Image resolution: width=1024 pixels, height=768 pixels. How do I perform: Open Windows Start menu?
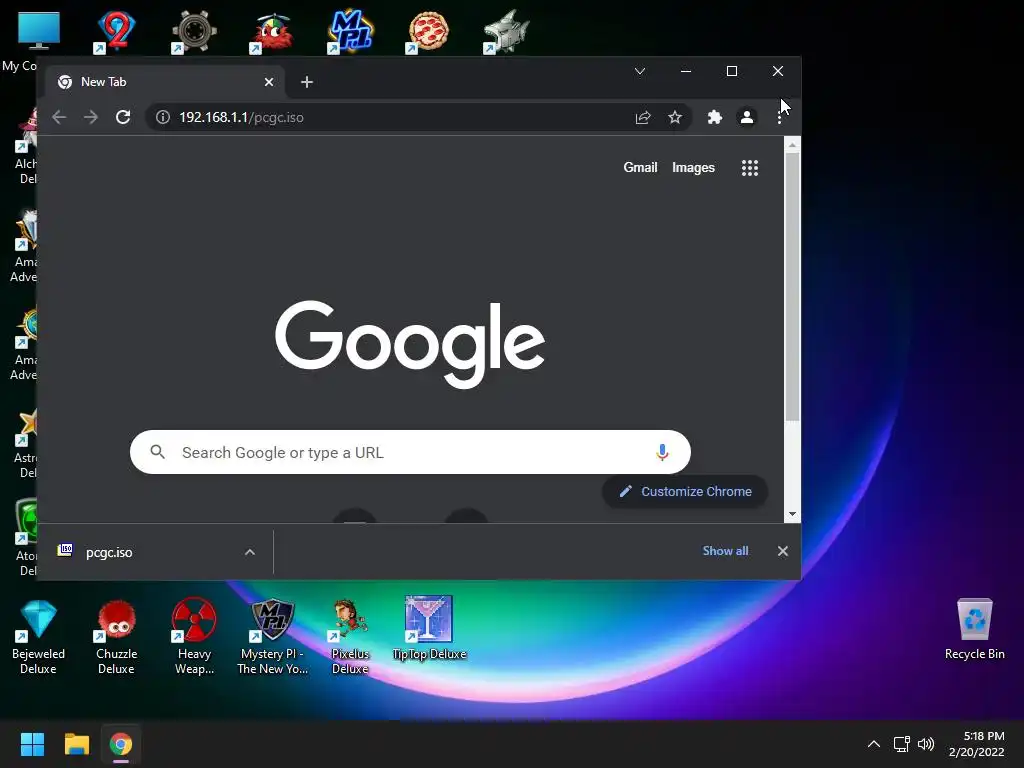[32, 744]
